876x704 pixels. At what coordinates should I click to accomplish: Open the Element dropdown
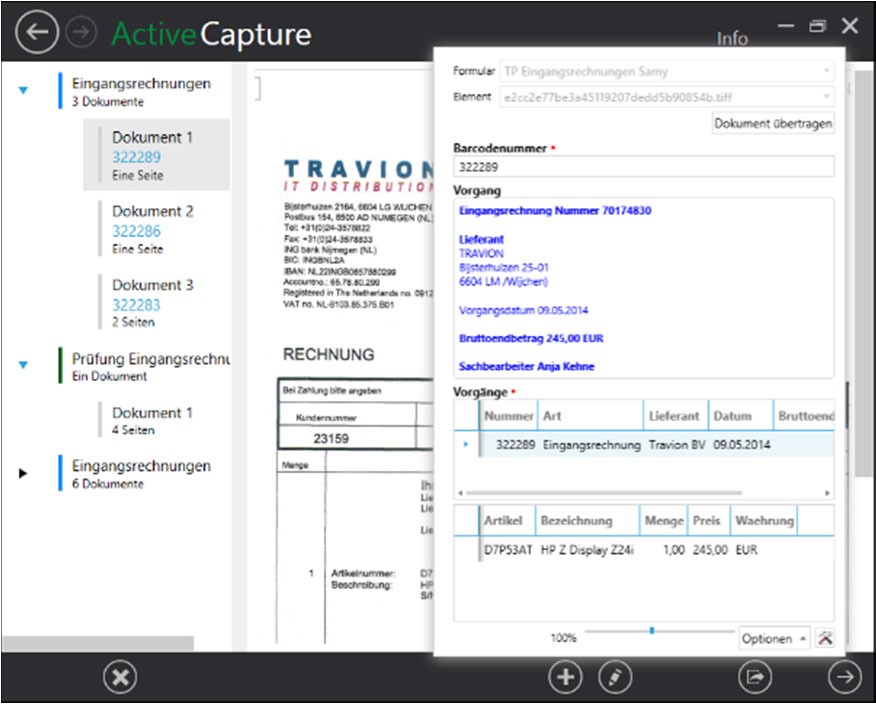[828, 97]
